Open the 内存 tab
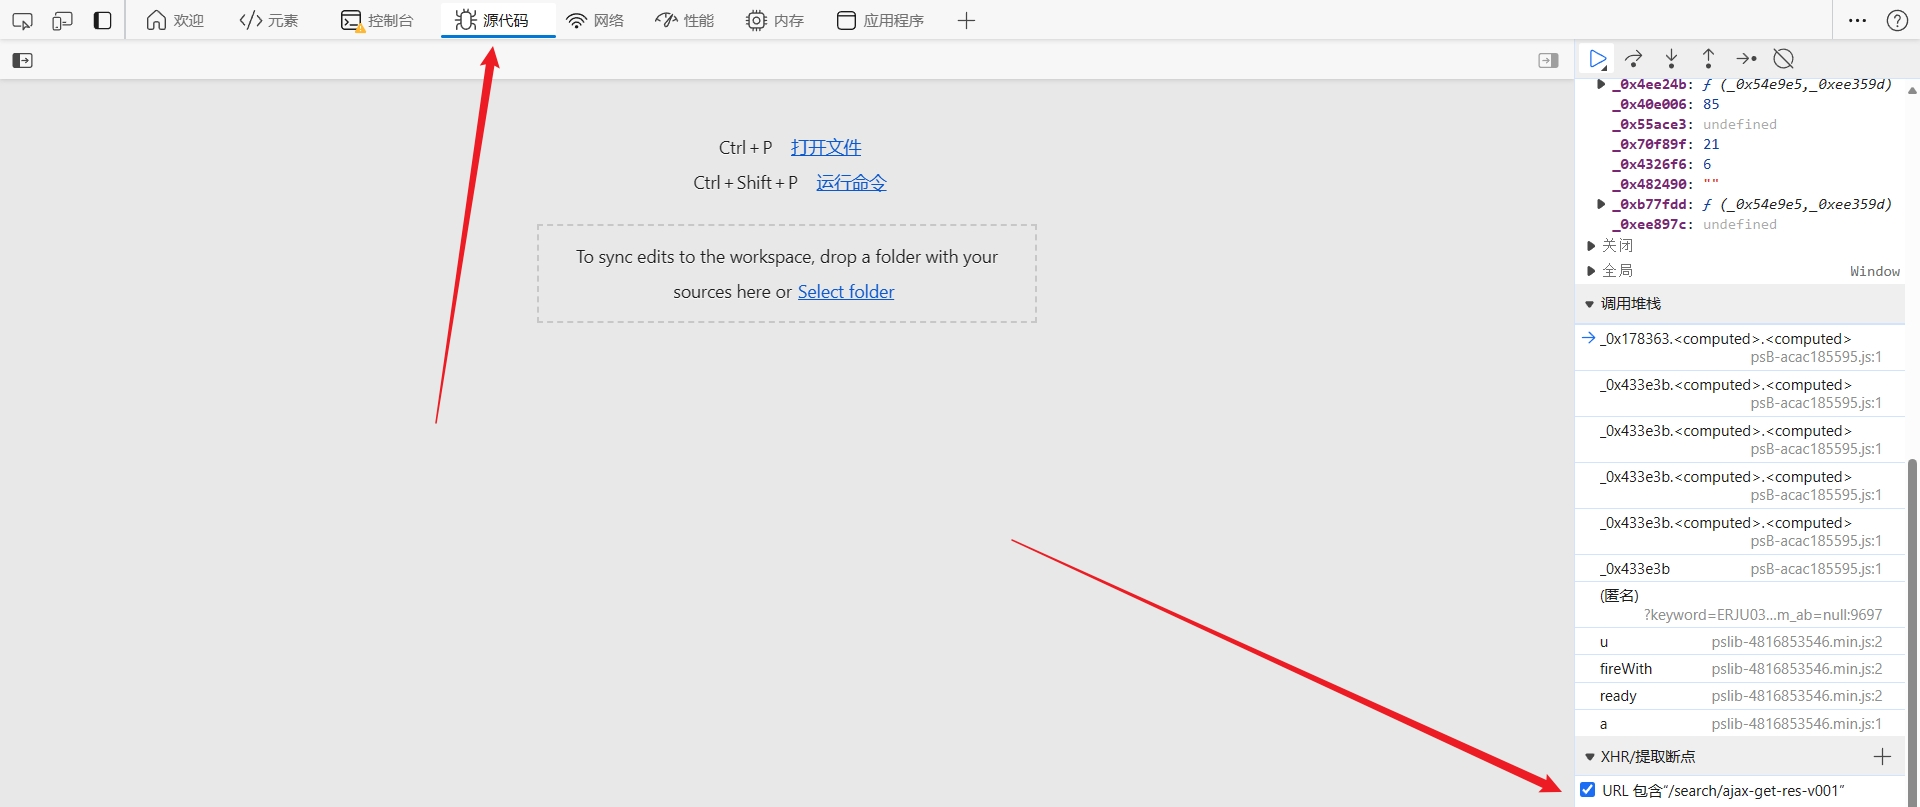1920x807 pixels. (x=775, y=20)
